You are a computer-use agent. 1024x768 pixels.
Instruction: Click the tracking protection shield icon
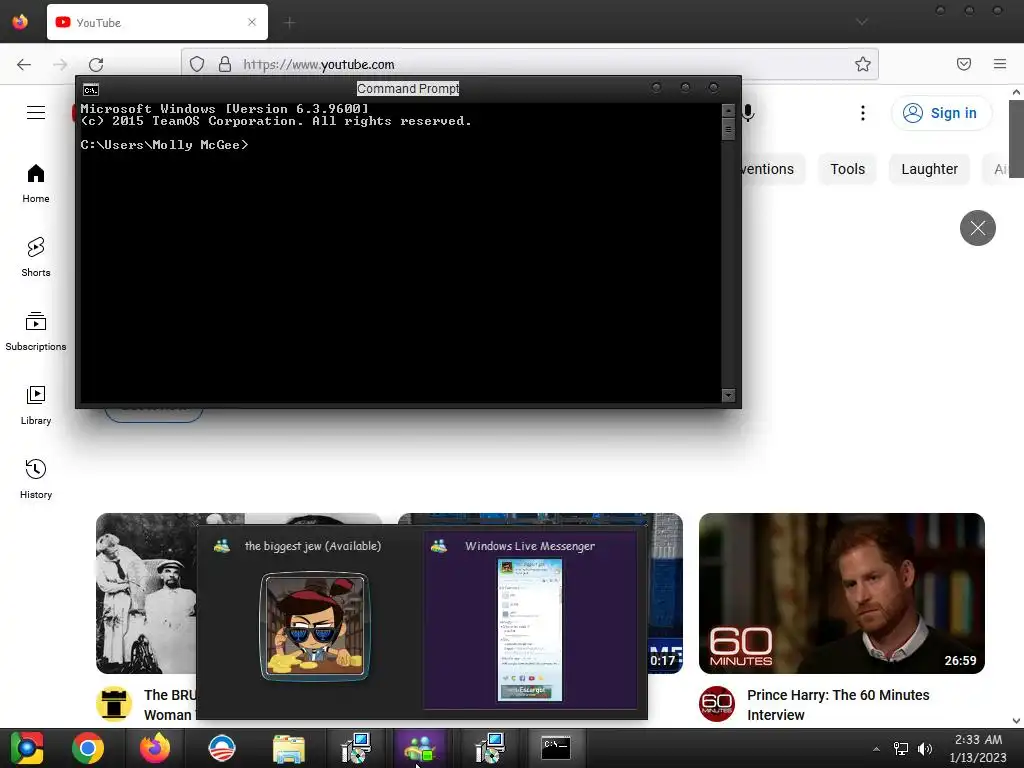click(197, 64)
